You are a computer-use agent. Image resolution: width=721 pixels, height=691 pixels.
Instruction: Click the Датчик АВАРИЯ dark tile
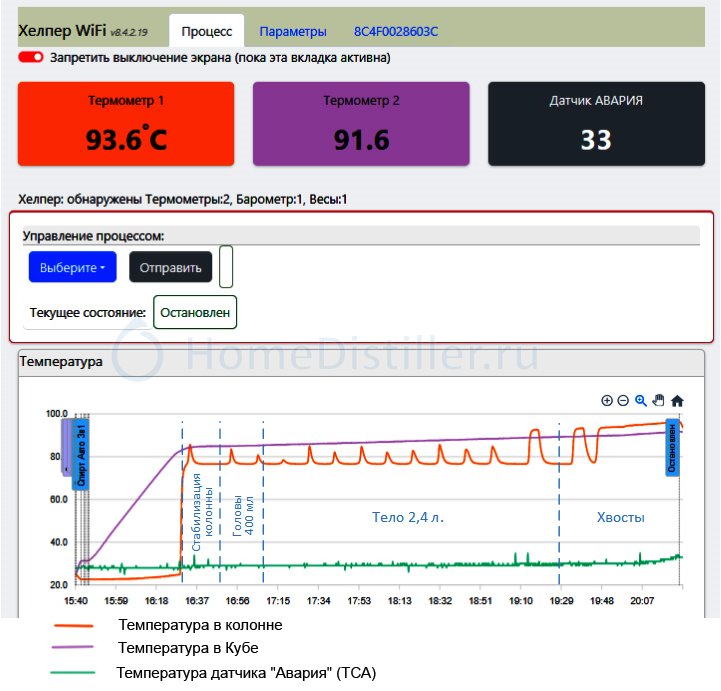(x=596, y=123)
